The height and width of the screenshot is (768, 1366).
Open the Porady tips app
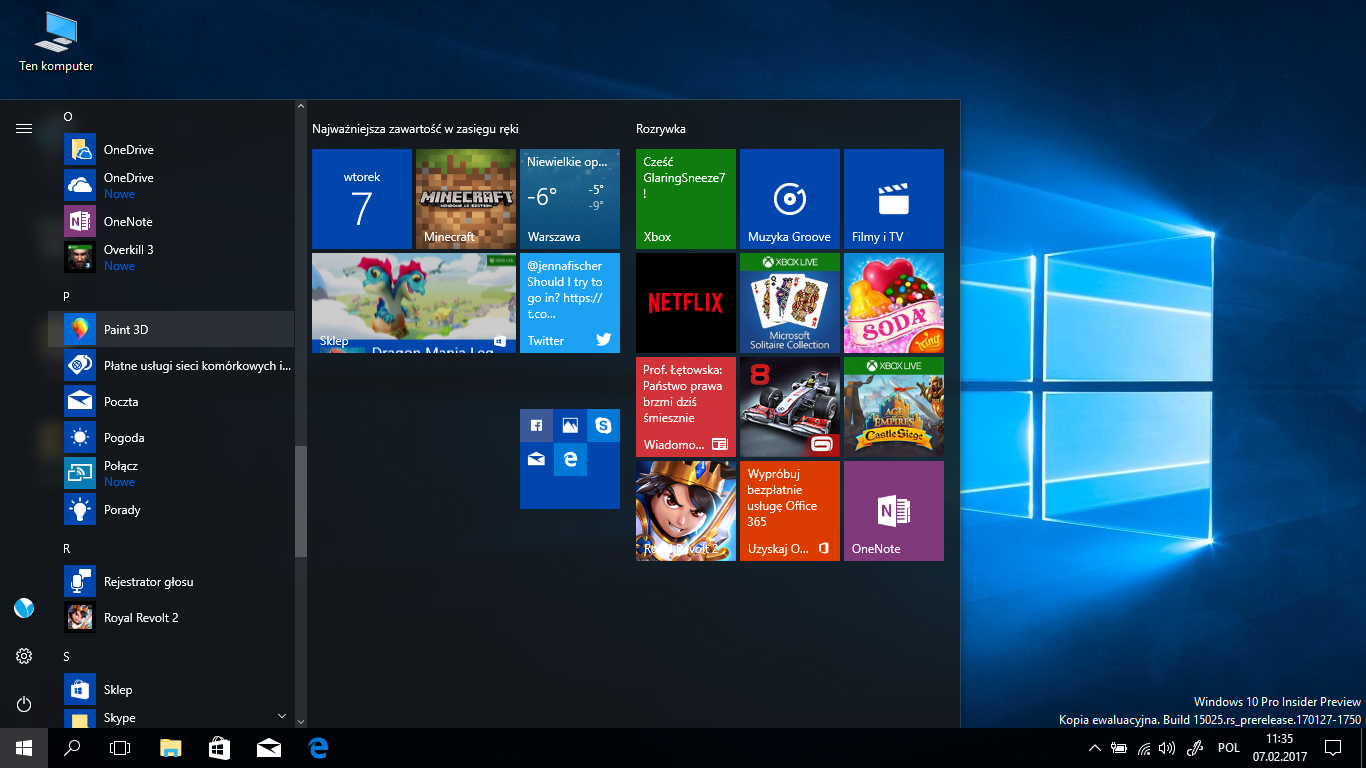tap(171, 509)
